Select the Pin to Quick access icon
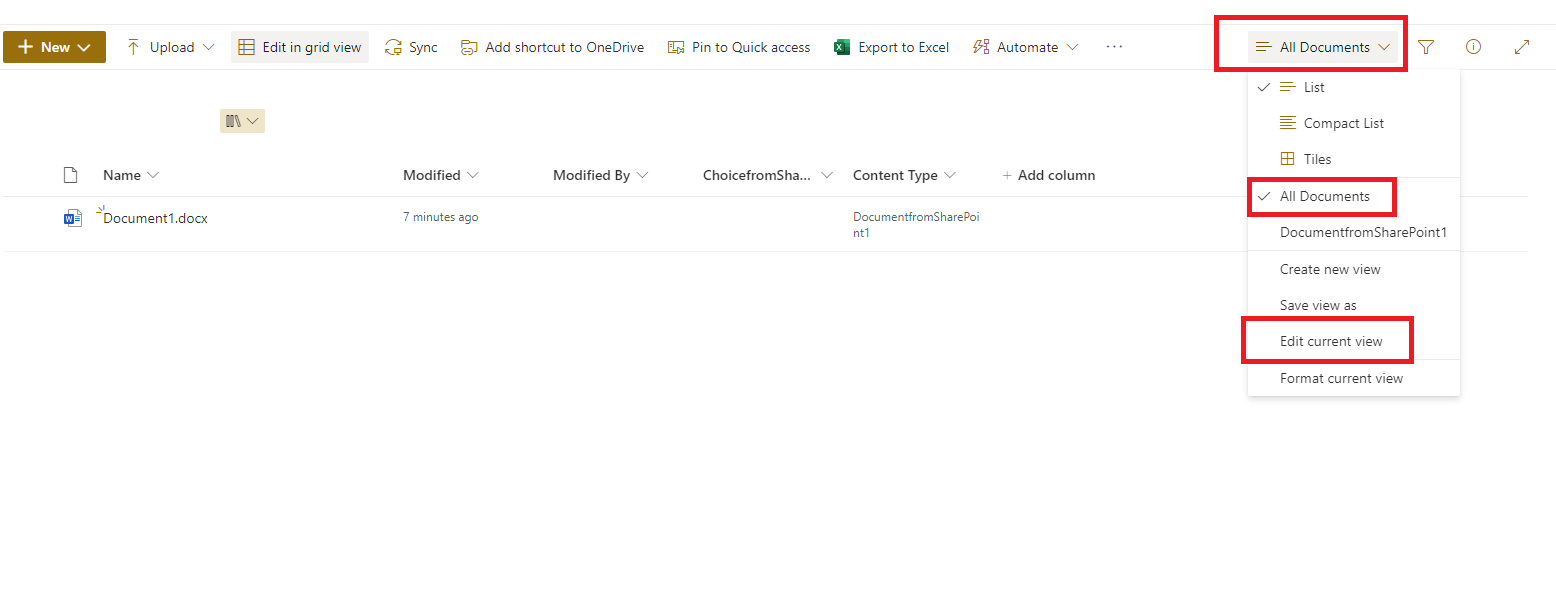1556x615 pixels. click(x=676, y=46)
